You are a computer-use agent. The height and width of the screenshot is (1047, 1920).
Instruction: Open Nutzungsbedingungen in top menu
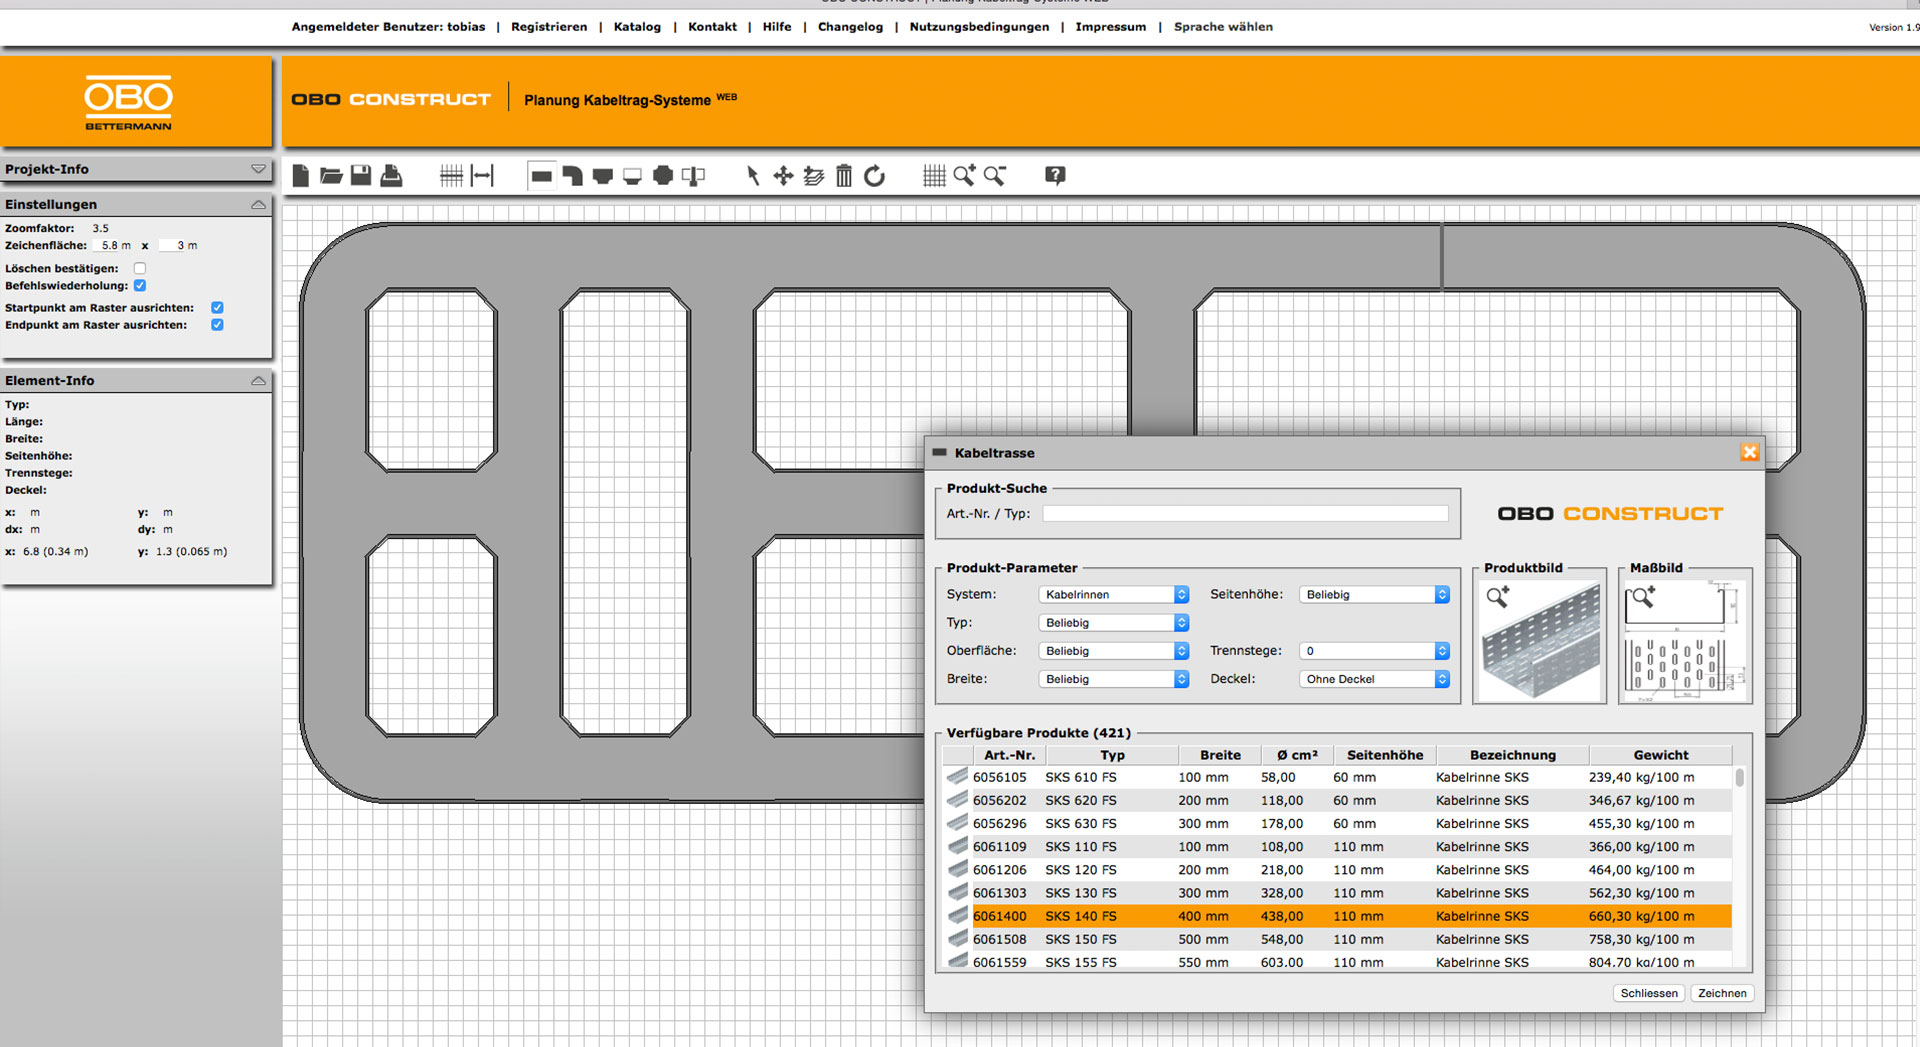click(979, 27)
